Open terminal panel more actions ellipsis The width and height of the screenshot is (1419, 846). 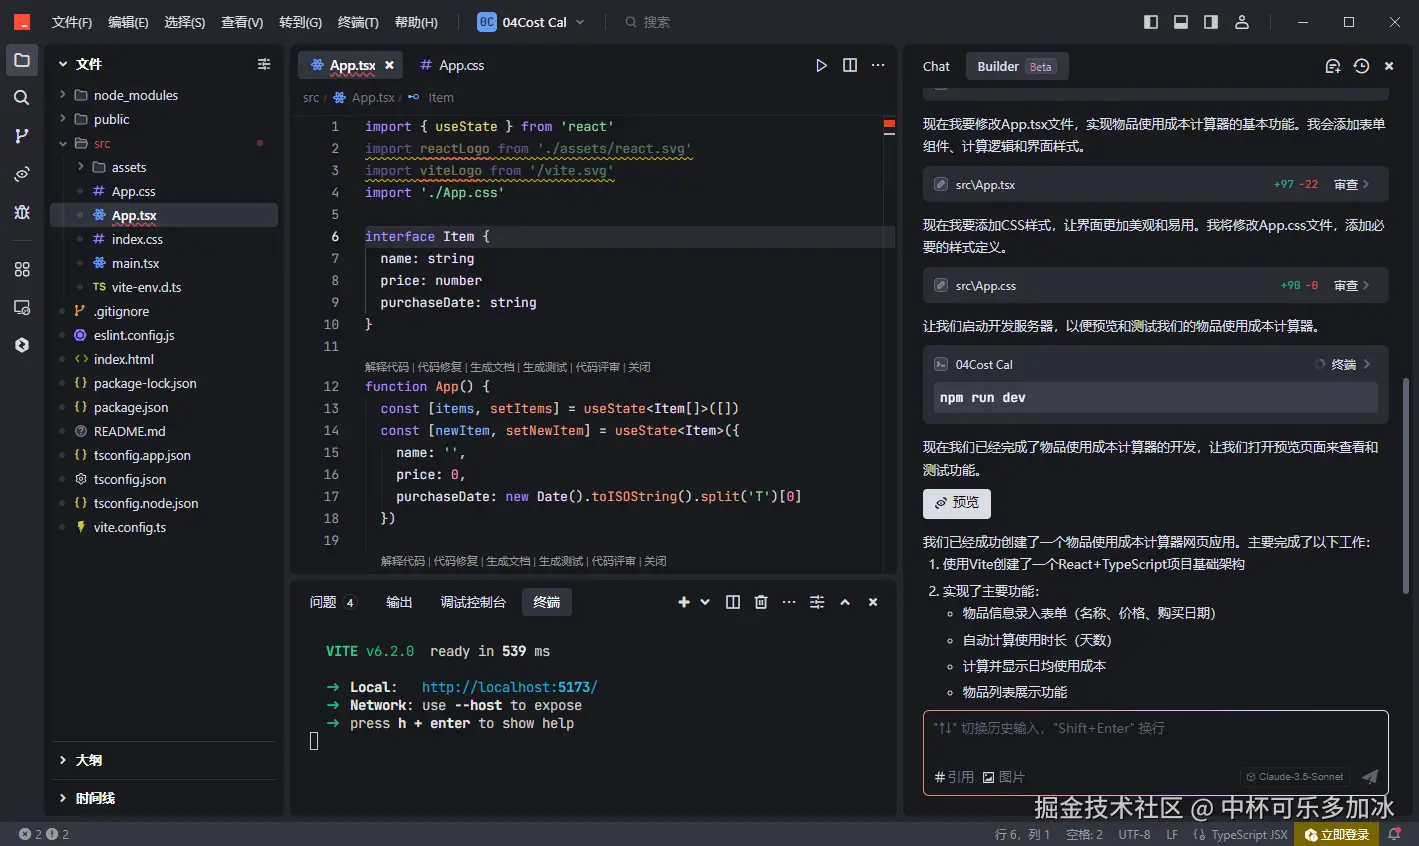coord(789,602)
